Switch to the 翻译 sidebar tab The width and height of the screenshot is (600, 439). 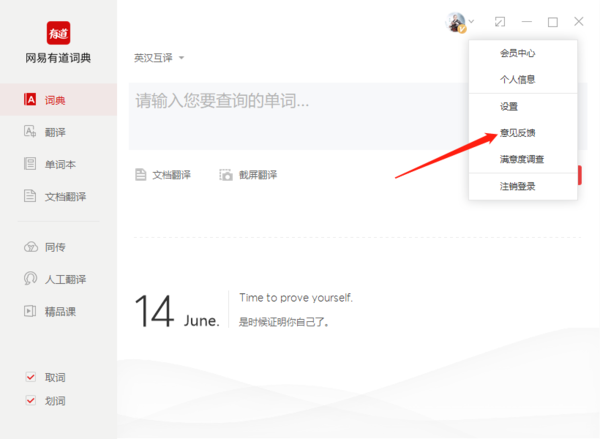[59, 132]
